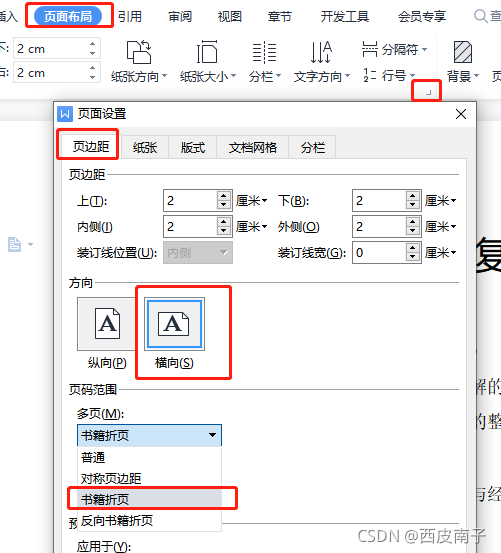Viewport: 501px width, 553px height.
Task: Open the 分隔符 breaks menu
Action: point(394,49)
